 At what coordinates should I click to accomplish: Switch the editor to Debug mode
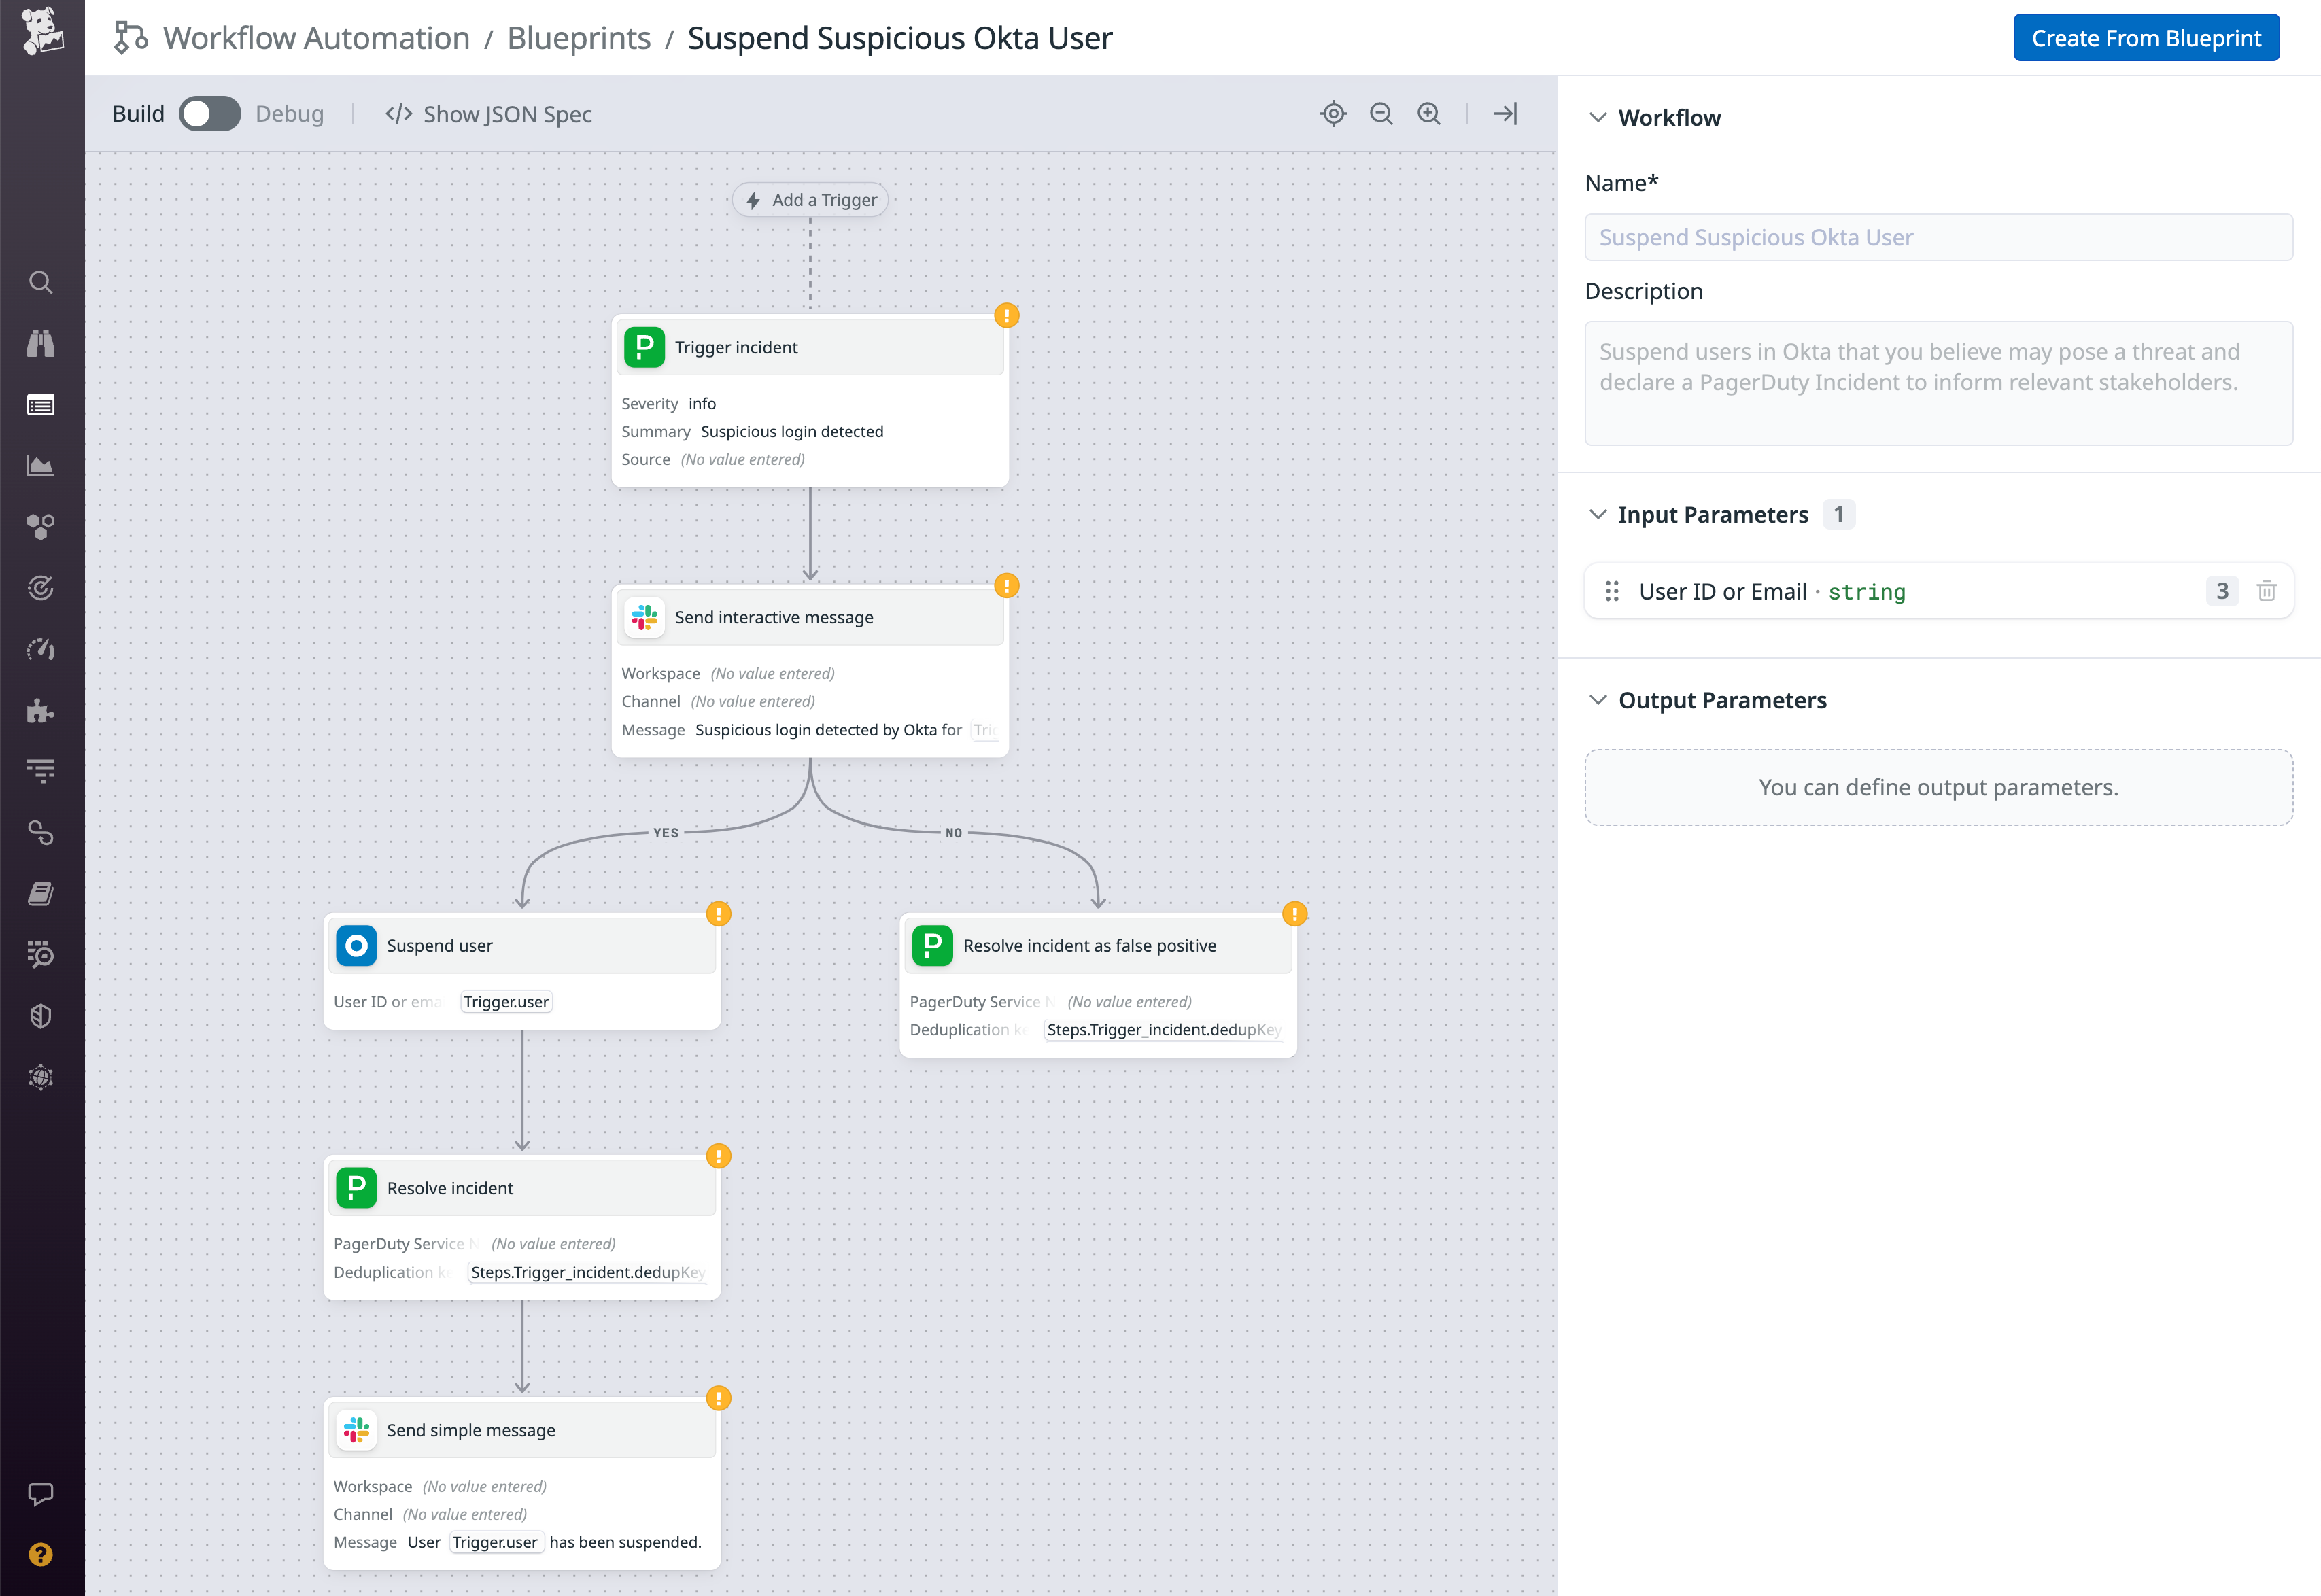click(210, 113)
